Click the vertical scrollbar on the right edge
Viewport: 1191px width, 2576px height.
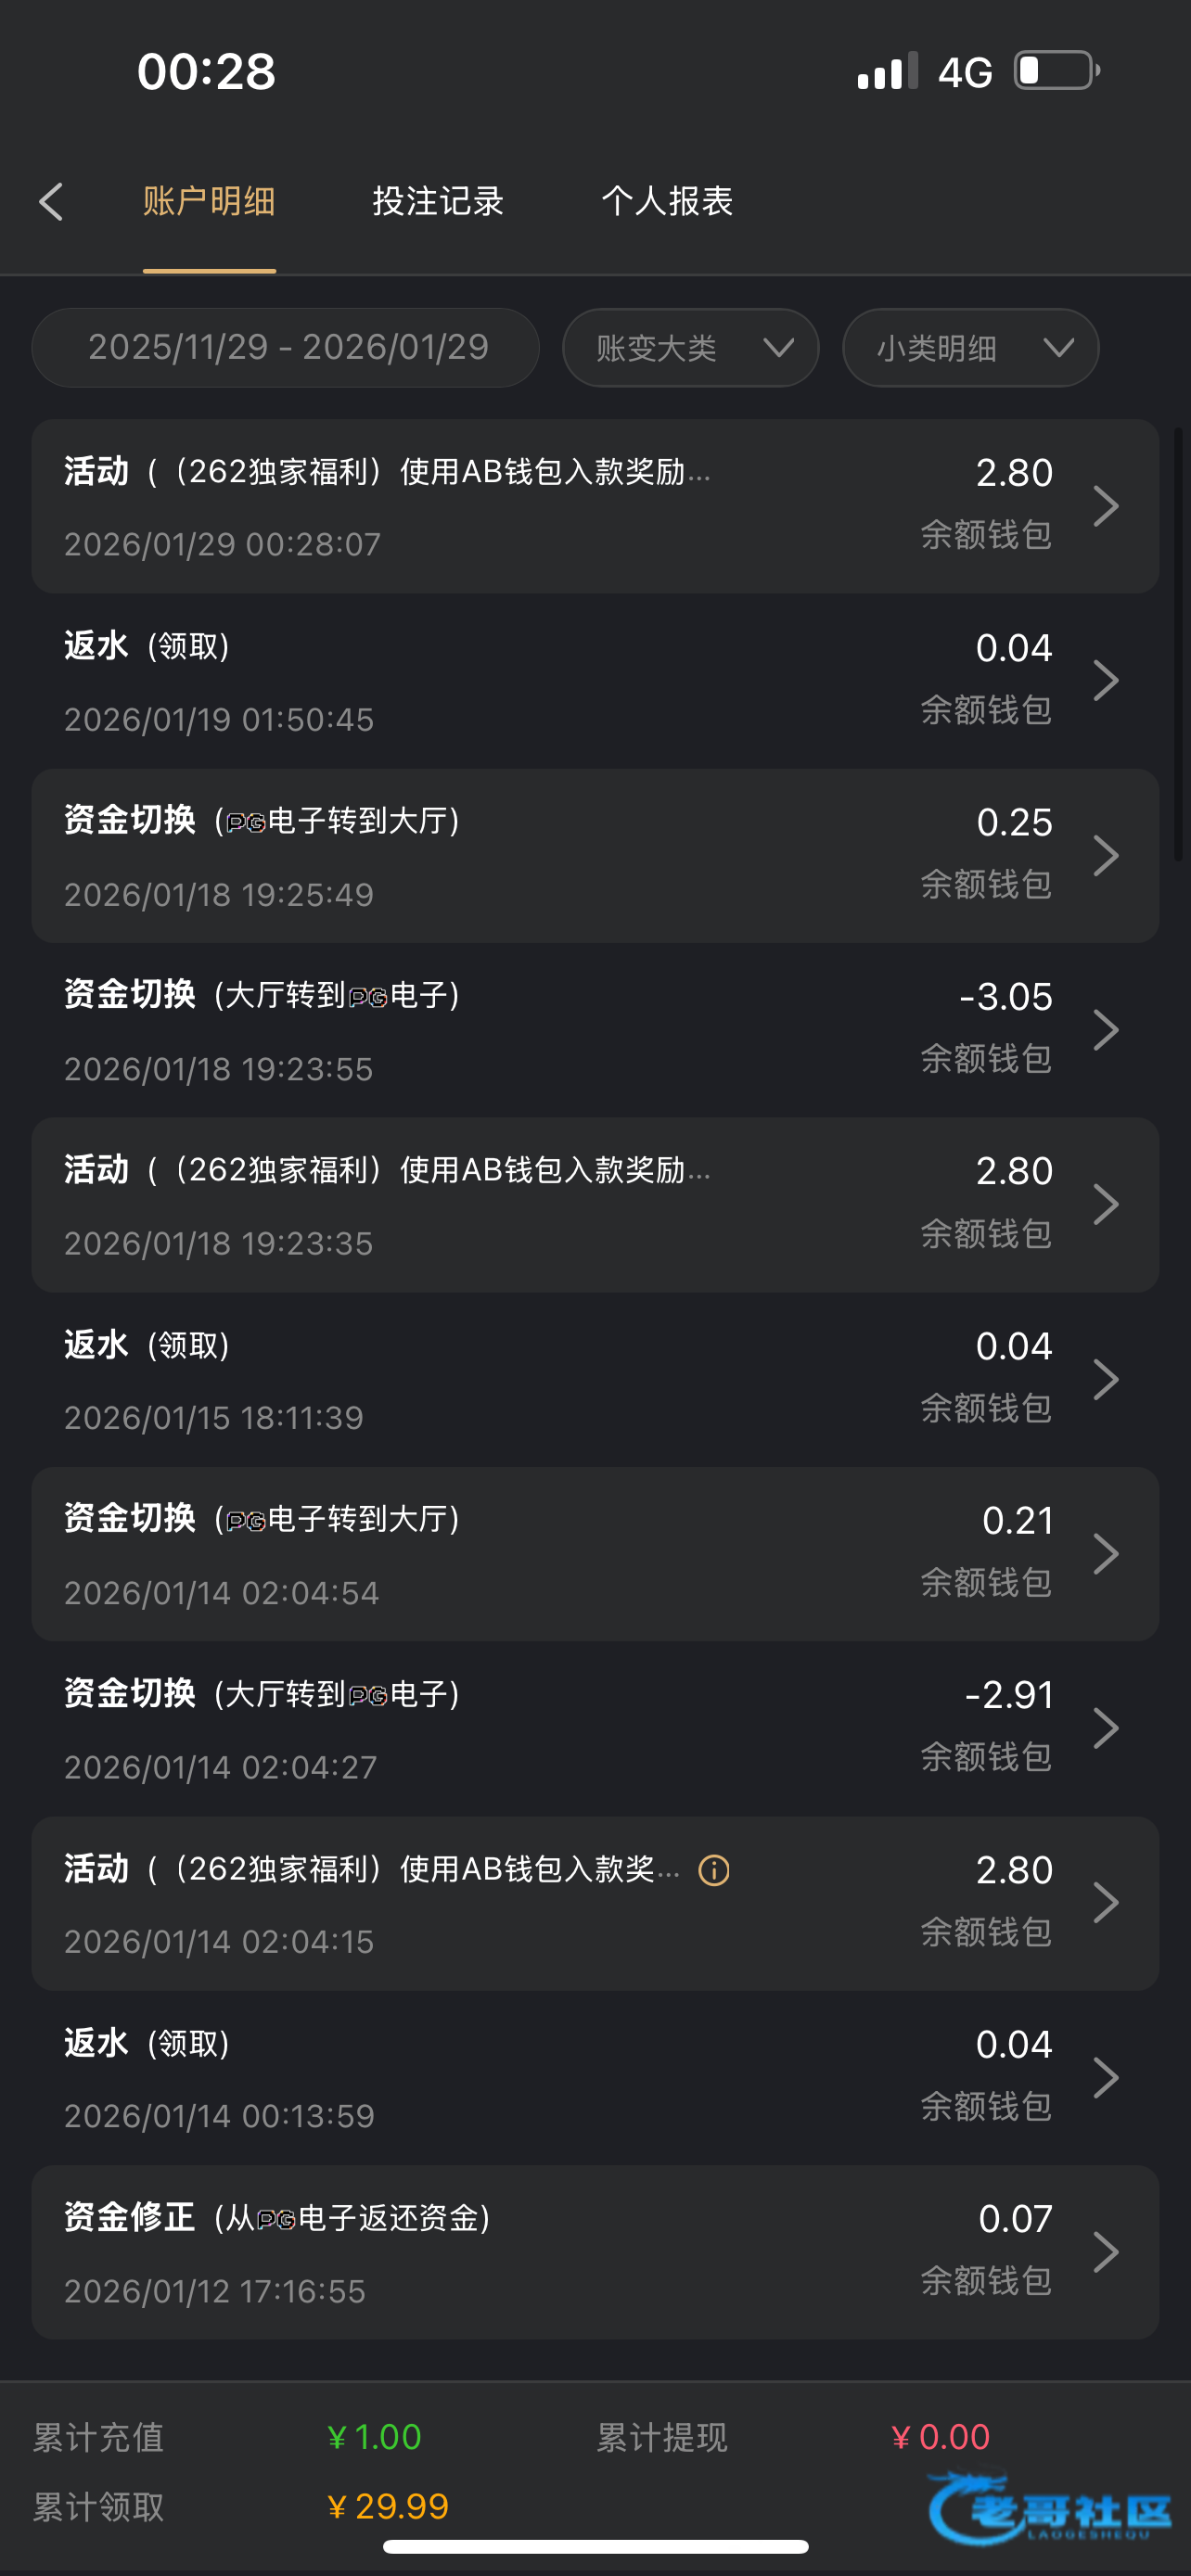[x=1178, y=644]
